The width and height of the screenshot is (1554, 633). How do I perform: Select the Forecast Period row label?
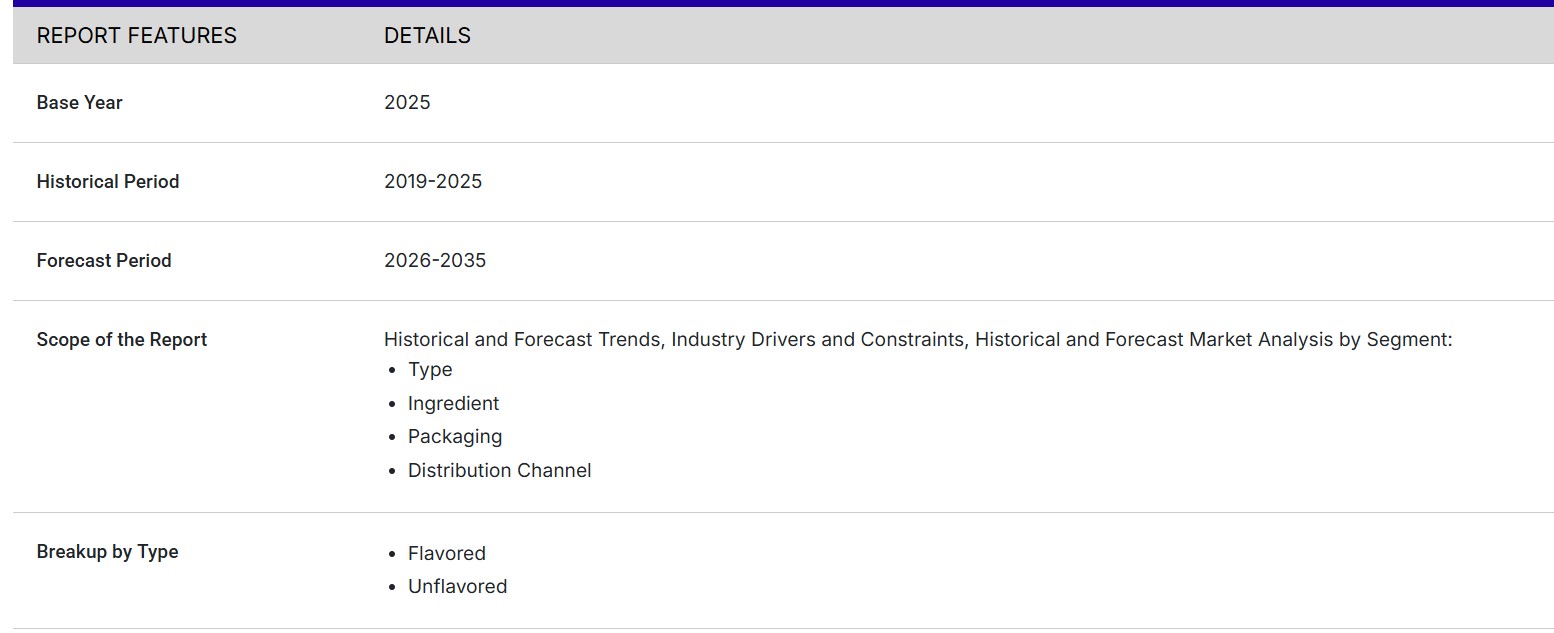pyautogui.click(x=104, y=261)
